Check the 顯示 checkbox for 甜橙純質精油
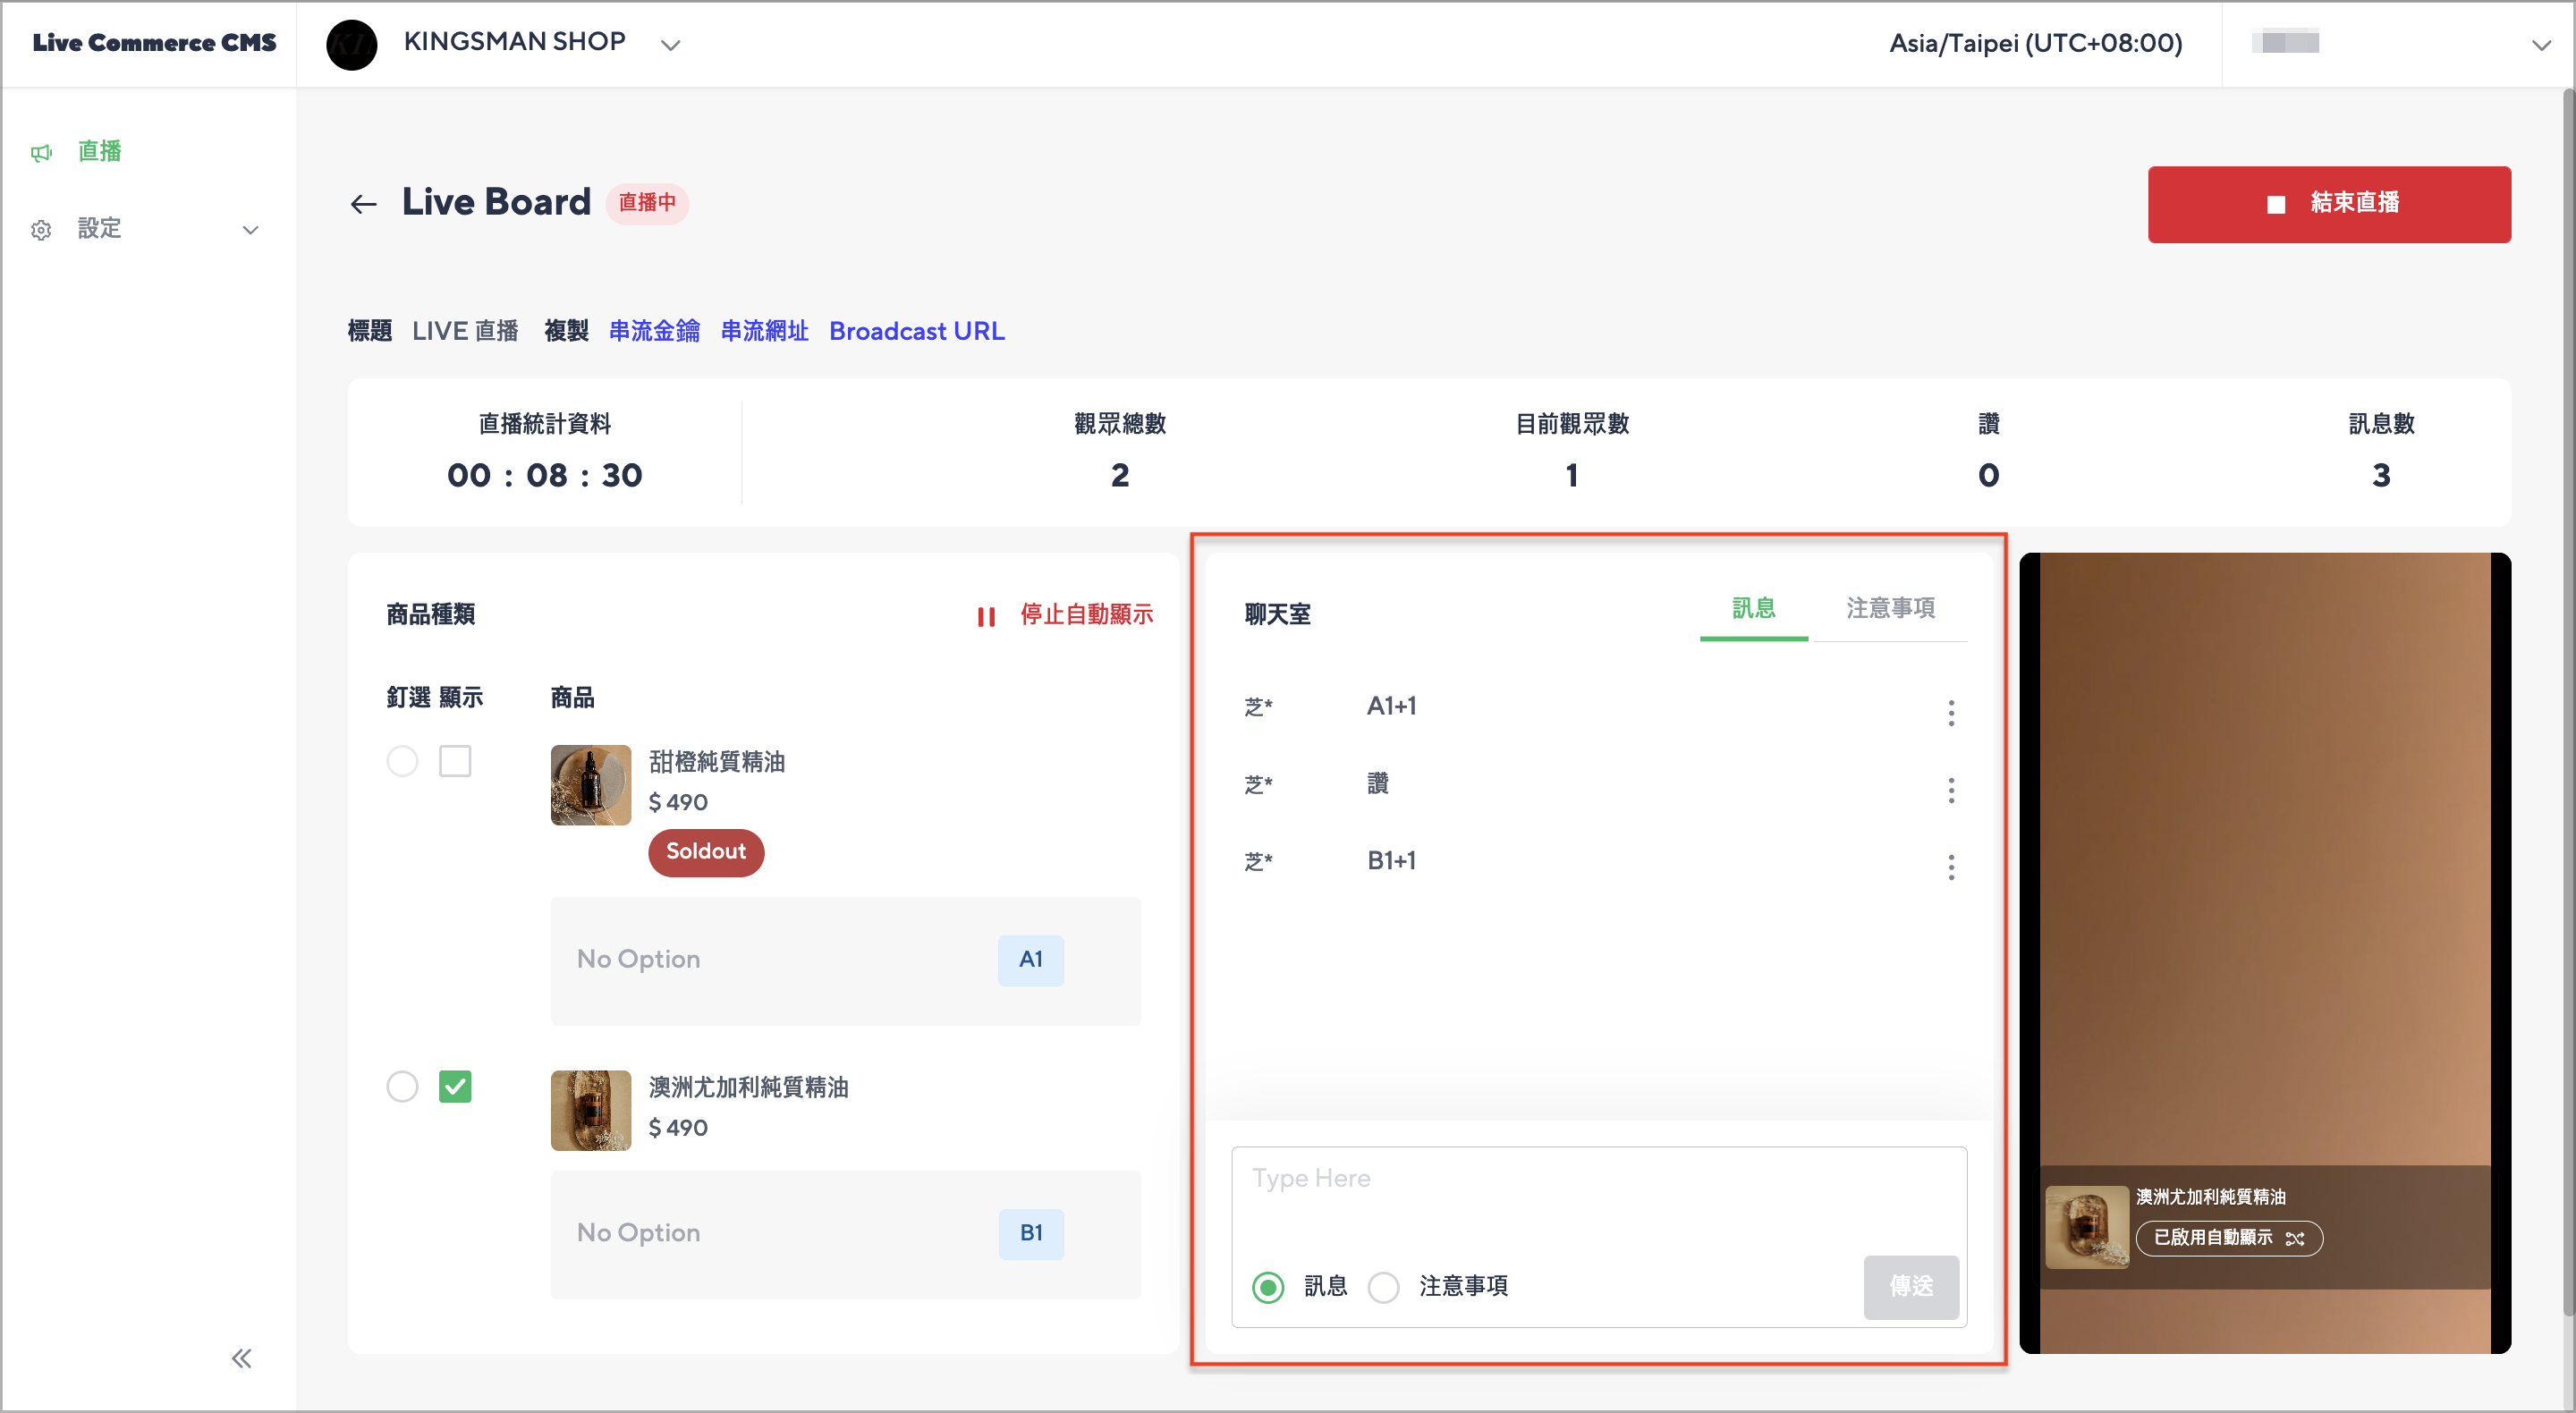Viewport: 2576px width, 1413px height. coord(455,761)
